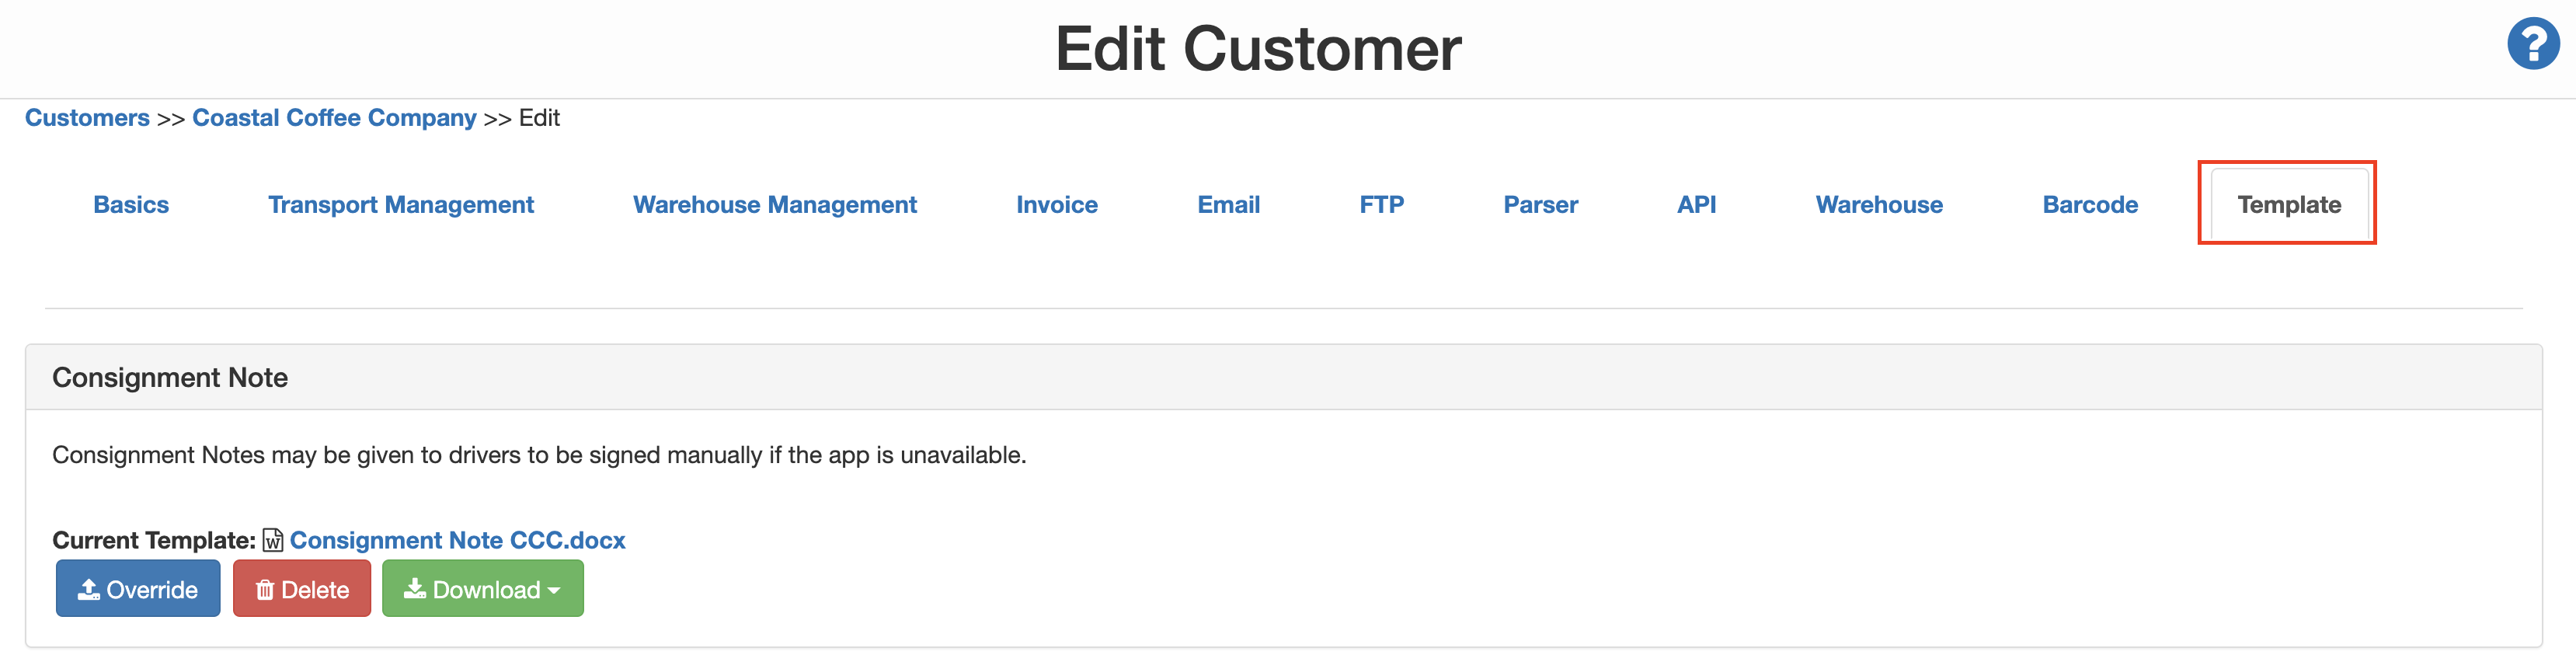Switch to the Warehouse tab
The height and width of the screenshot is (662, 2576).
coord(1879,205)
